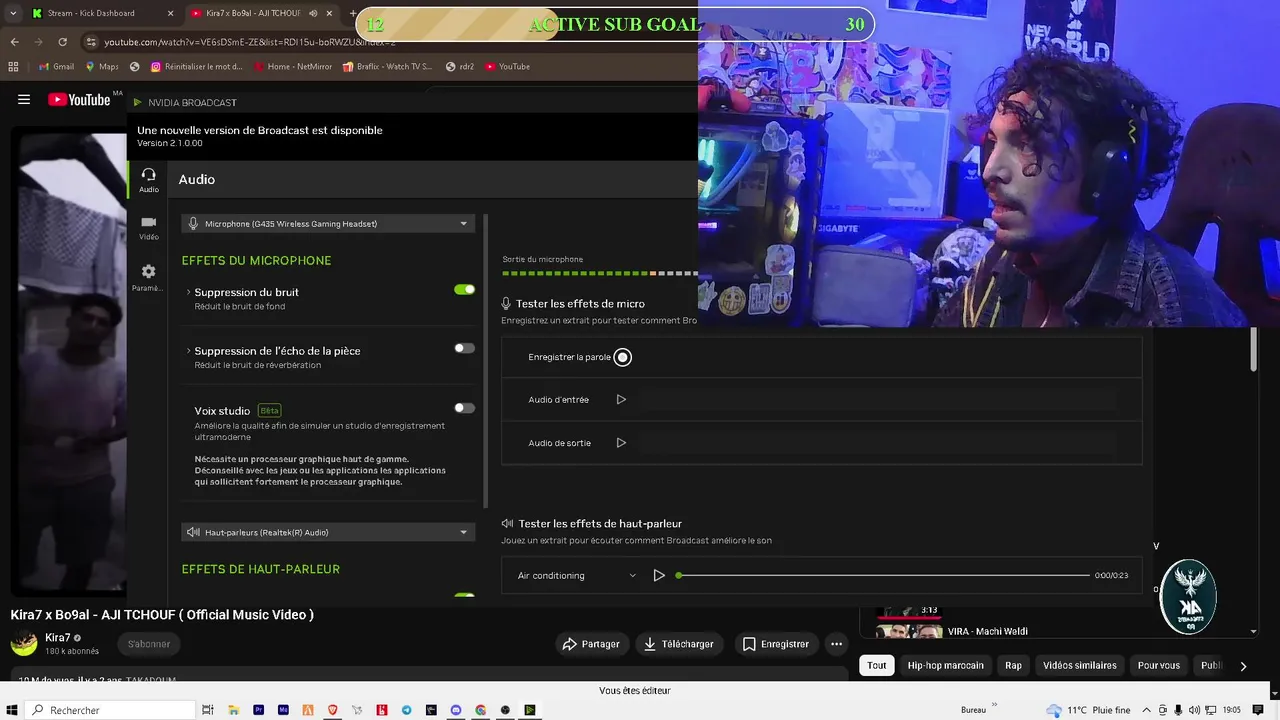This screenshot has height=720, width=1280.
Task: Click the Enregistrer video button
Action: point(776,644)
